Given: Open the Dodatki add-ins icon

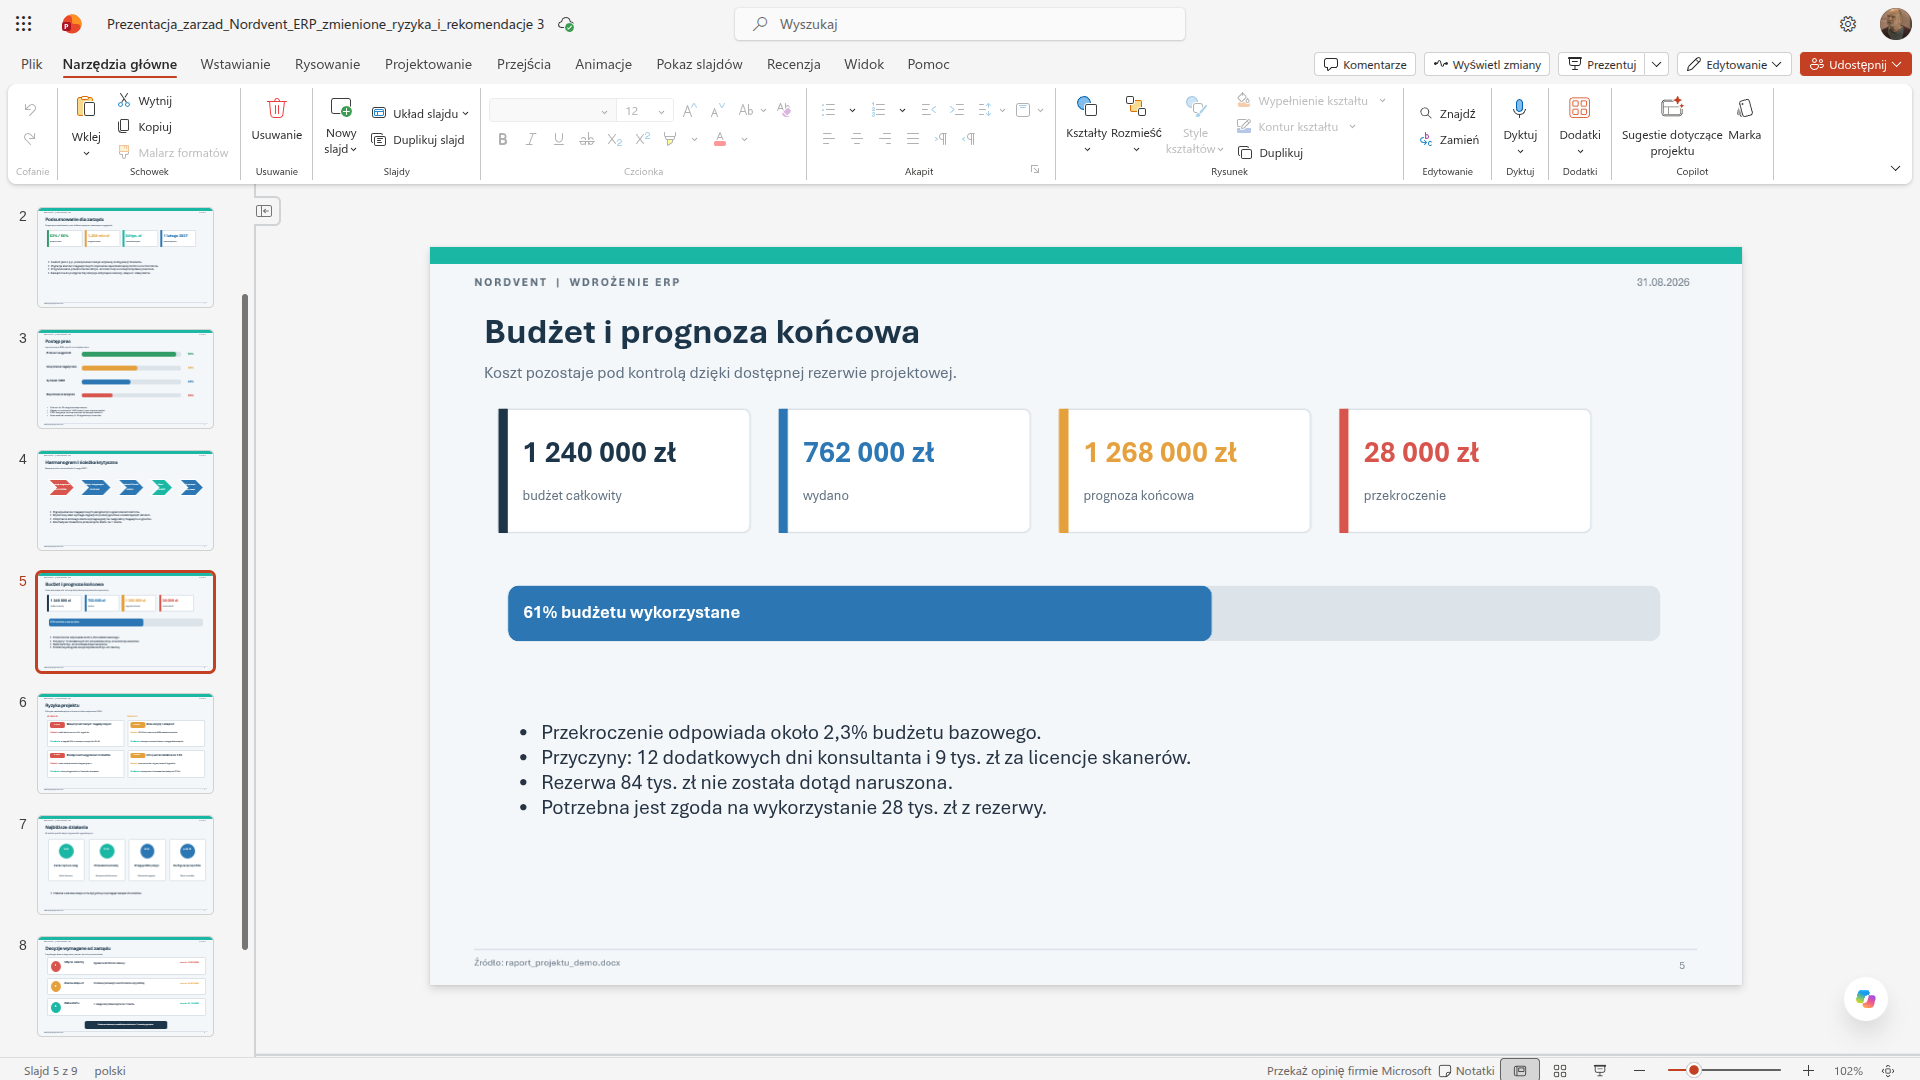Looking at the screenshot, I should (1580, 108).
